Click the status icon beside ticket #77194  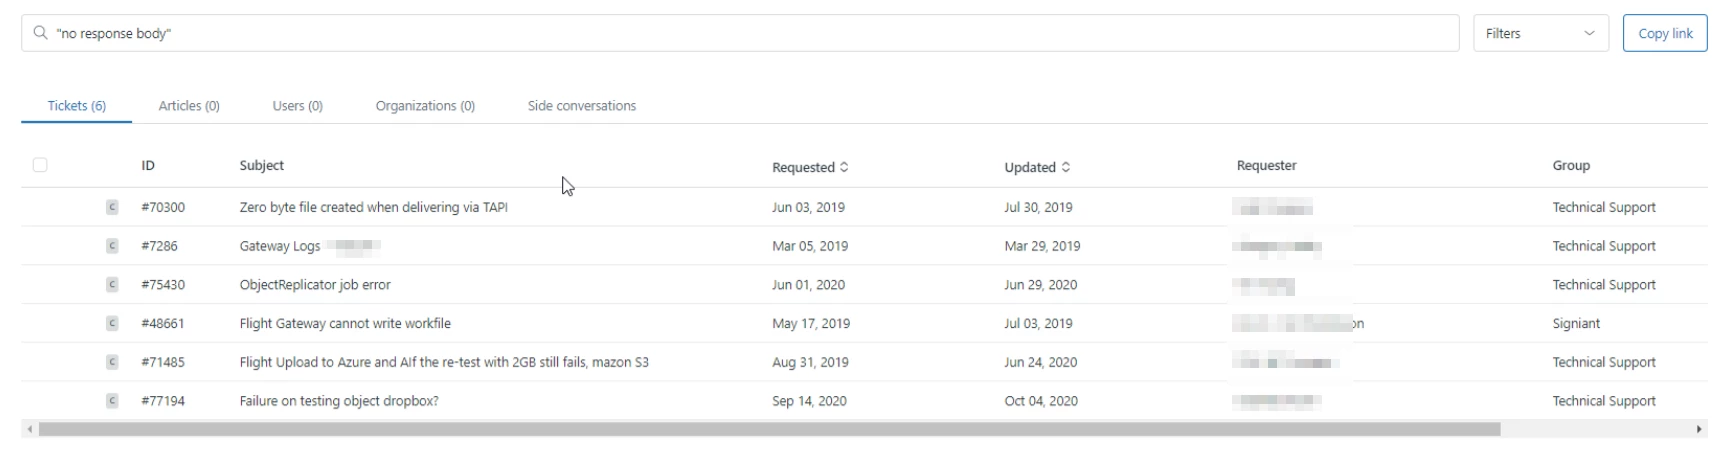click(x=112, y=401)
